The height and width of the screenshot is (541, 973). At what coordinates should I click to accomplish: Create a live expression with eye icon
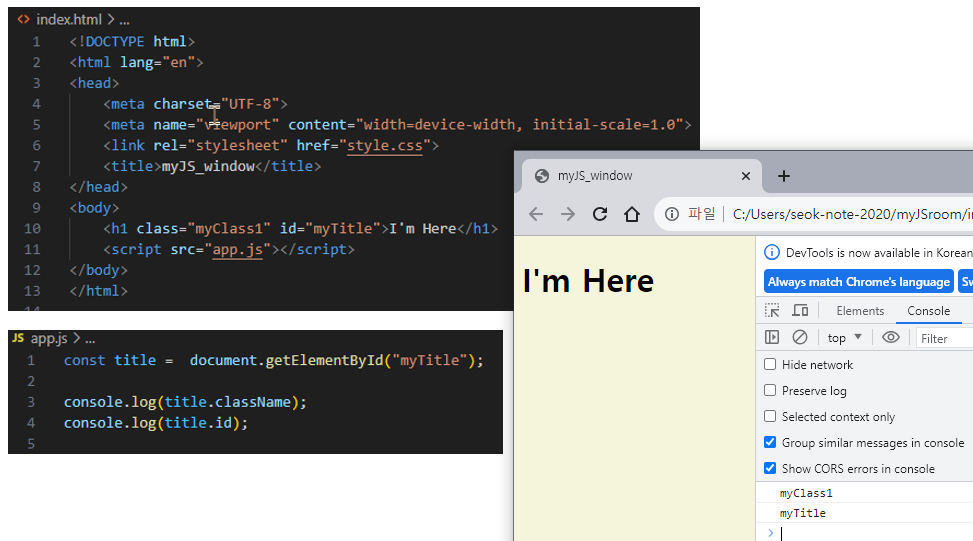[890, 337]
